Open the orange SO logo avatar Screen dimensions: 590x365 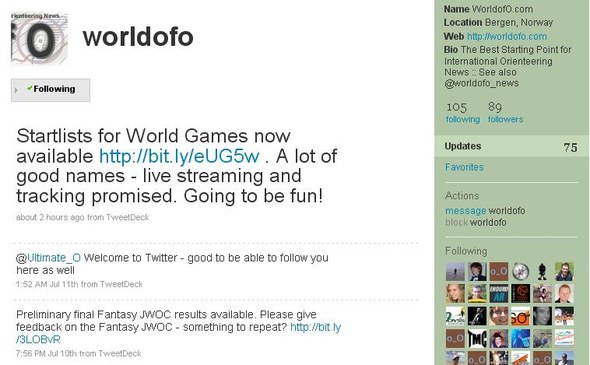520,316
